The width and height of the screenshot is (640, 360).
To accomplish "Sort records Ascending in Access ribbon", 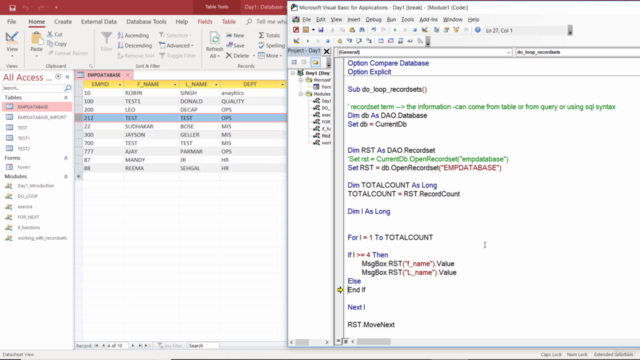I will [133, 36].
